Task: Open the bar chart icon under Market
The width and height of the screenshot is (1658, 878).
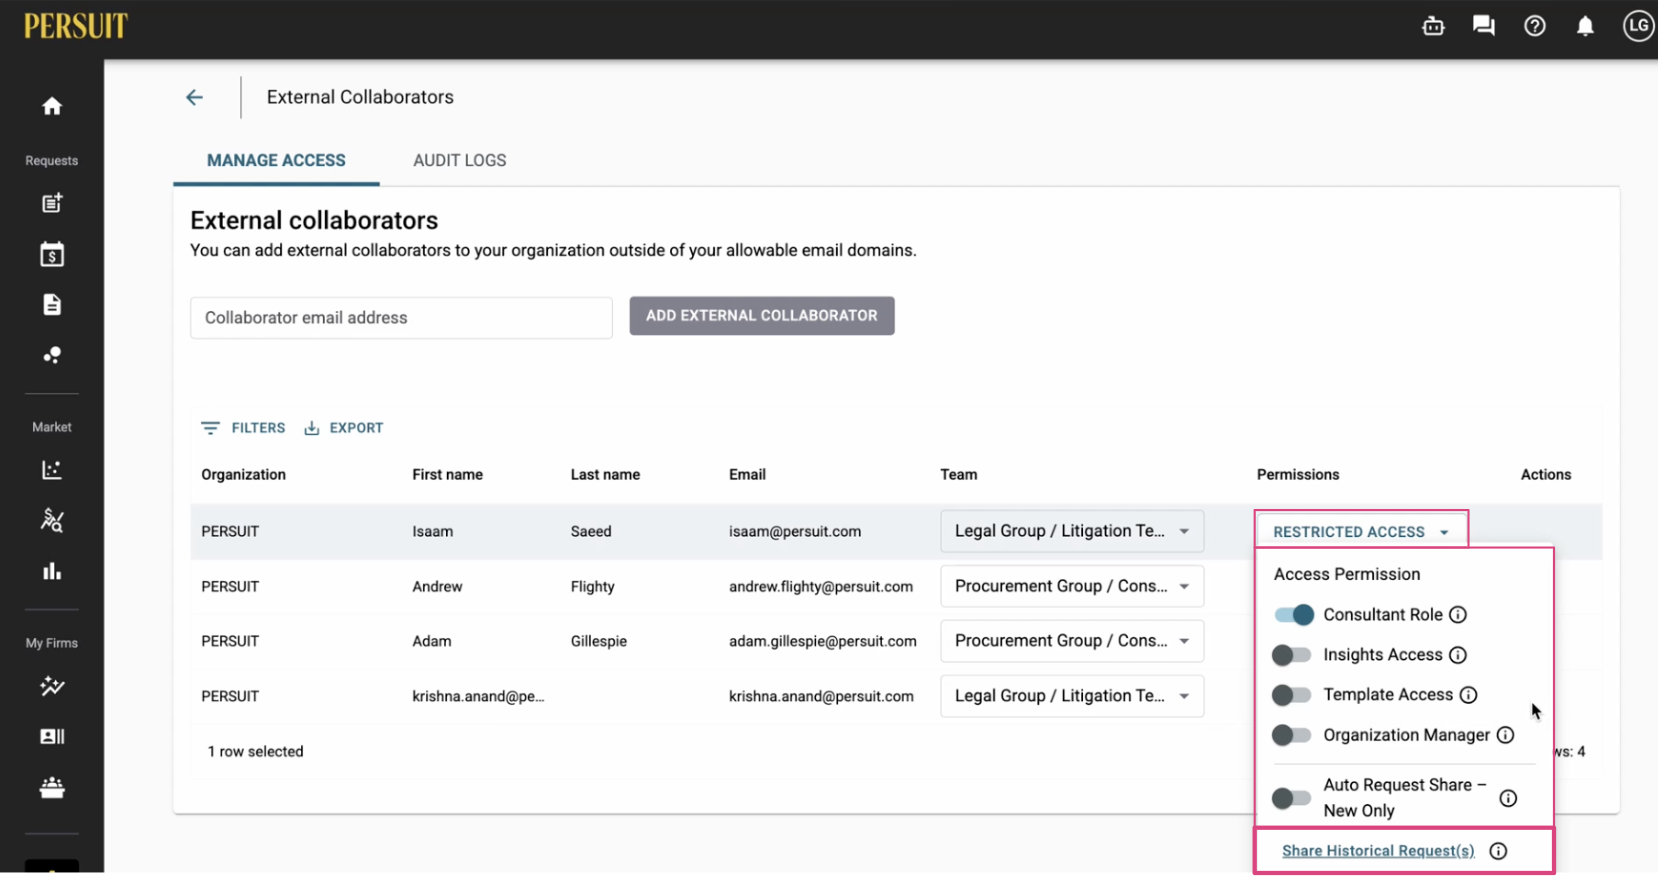Action: (x=52, y=571)
